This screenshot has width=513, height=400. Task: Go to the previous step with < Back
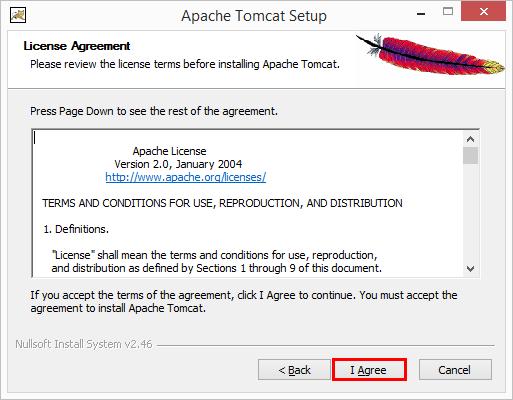(294, 370)
